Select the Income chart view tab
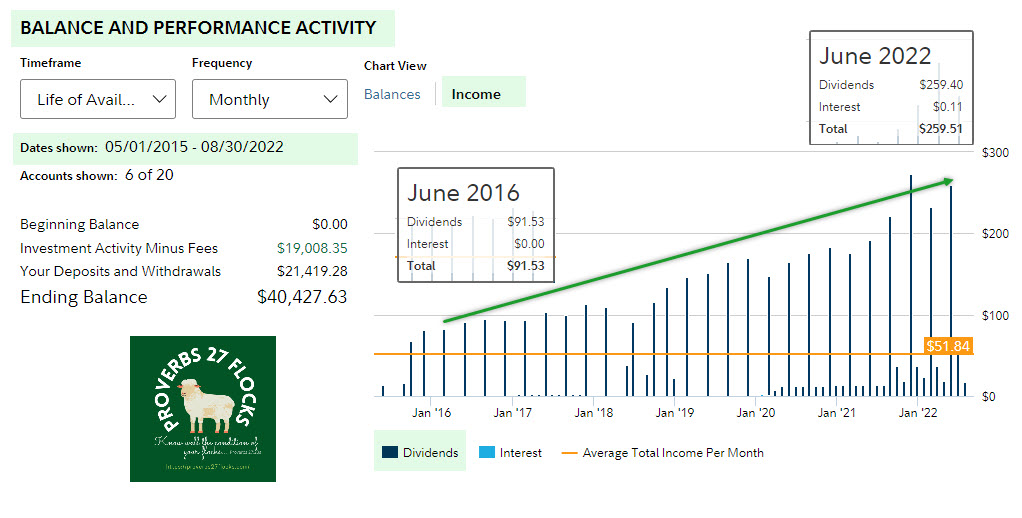 476,94
